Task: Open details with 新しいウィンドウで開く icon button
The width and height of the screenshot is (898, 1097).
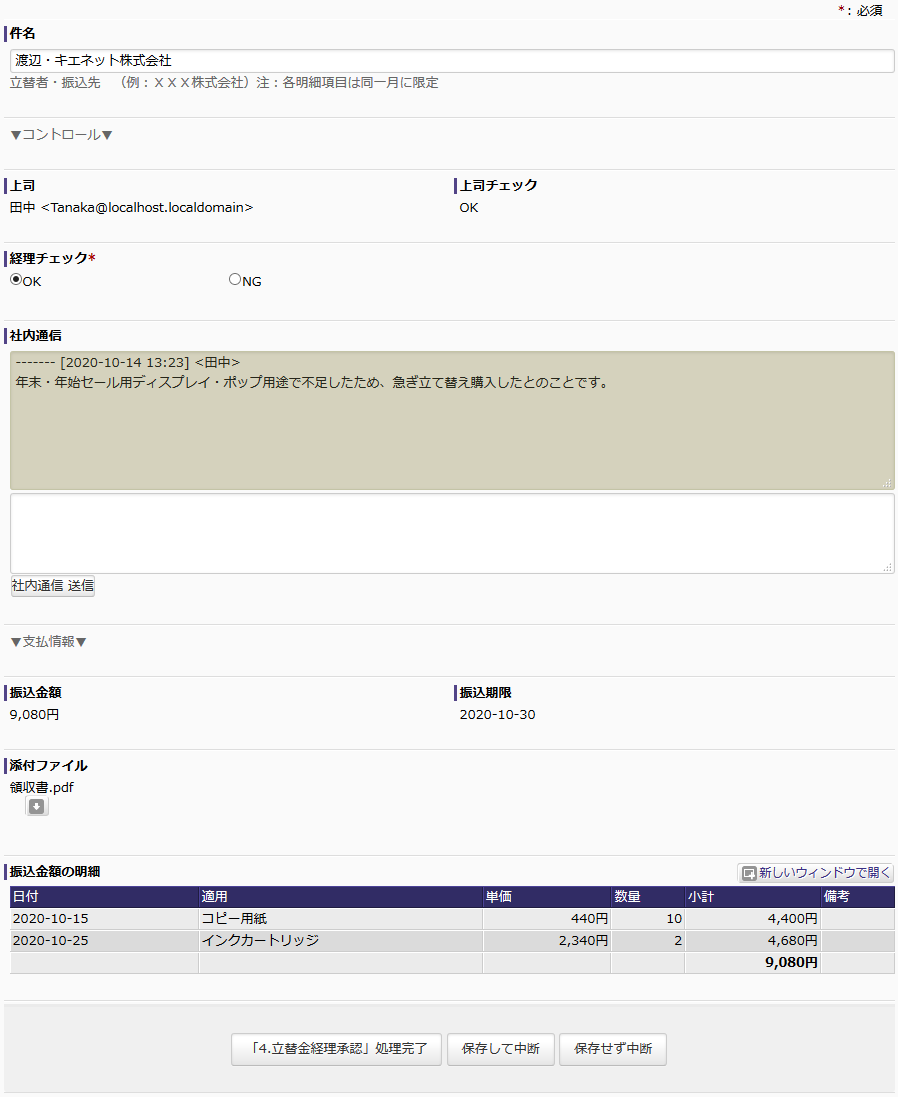Action: pyautogui.click(x=816, y=873)
